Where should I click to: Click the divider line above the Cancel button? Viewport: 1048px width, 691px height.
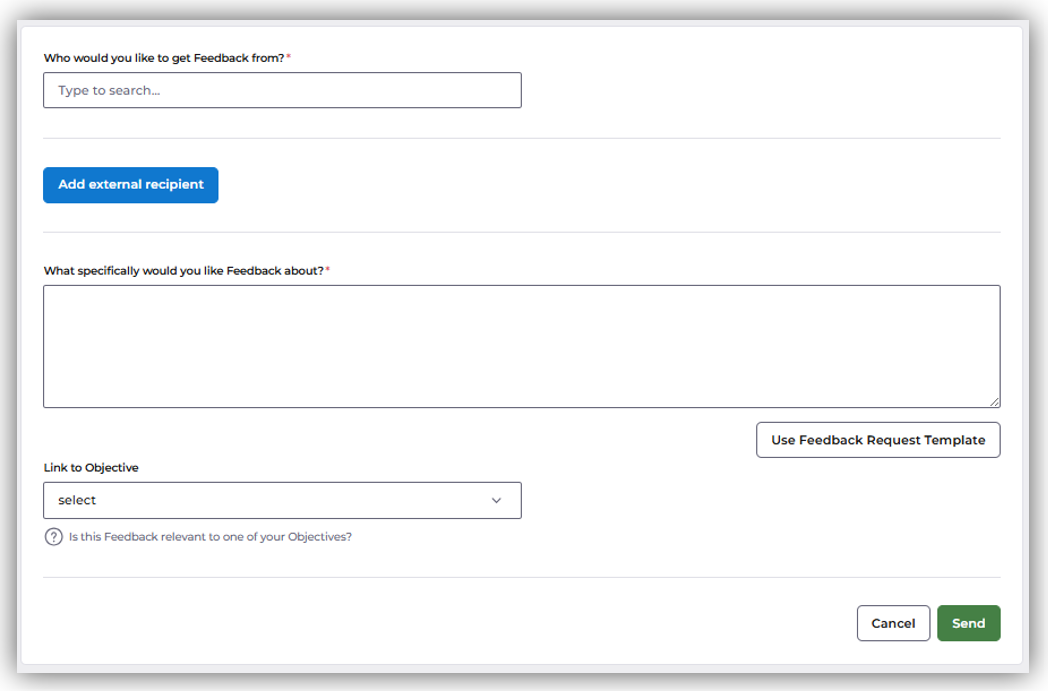coord(521,577)
